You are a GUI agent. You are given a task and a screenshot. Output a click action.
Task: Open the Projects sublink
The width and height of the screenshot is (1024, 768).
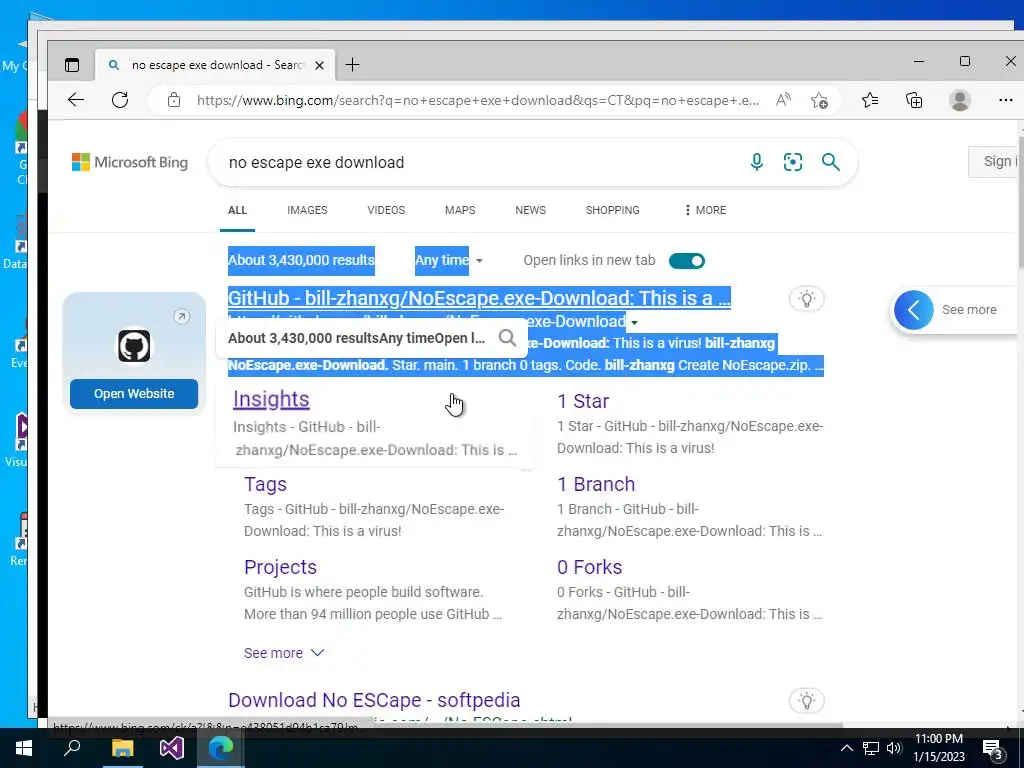pos(280,567)
